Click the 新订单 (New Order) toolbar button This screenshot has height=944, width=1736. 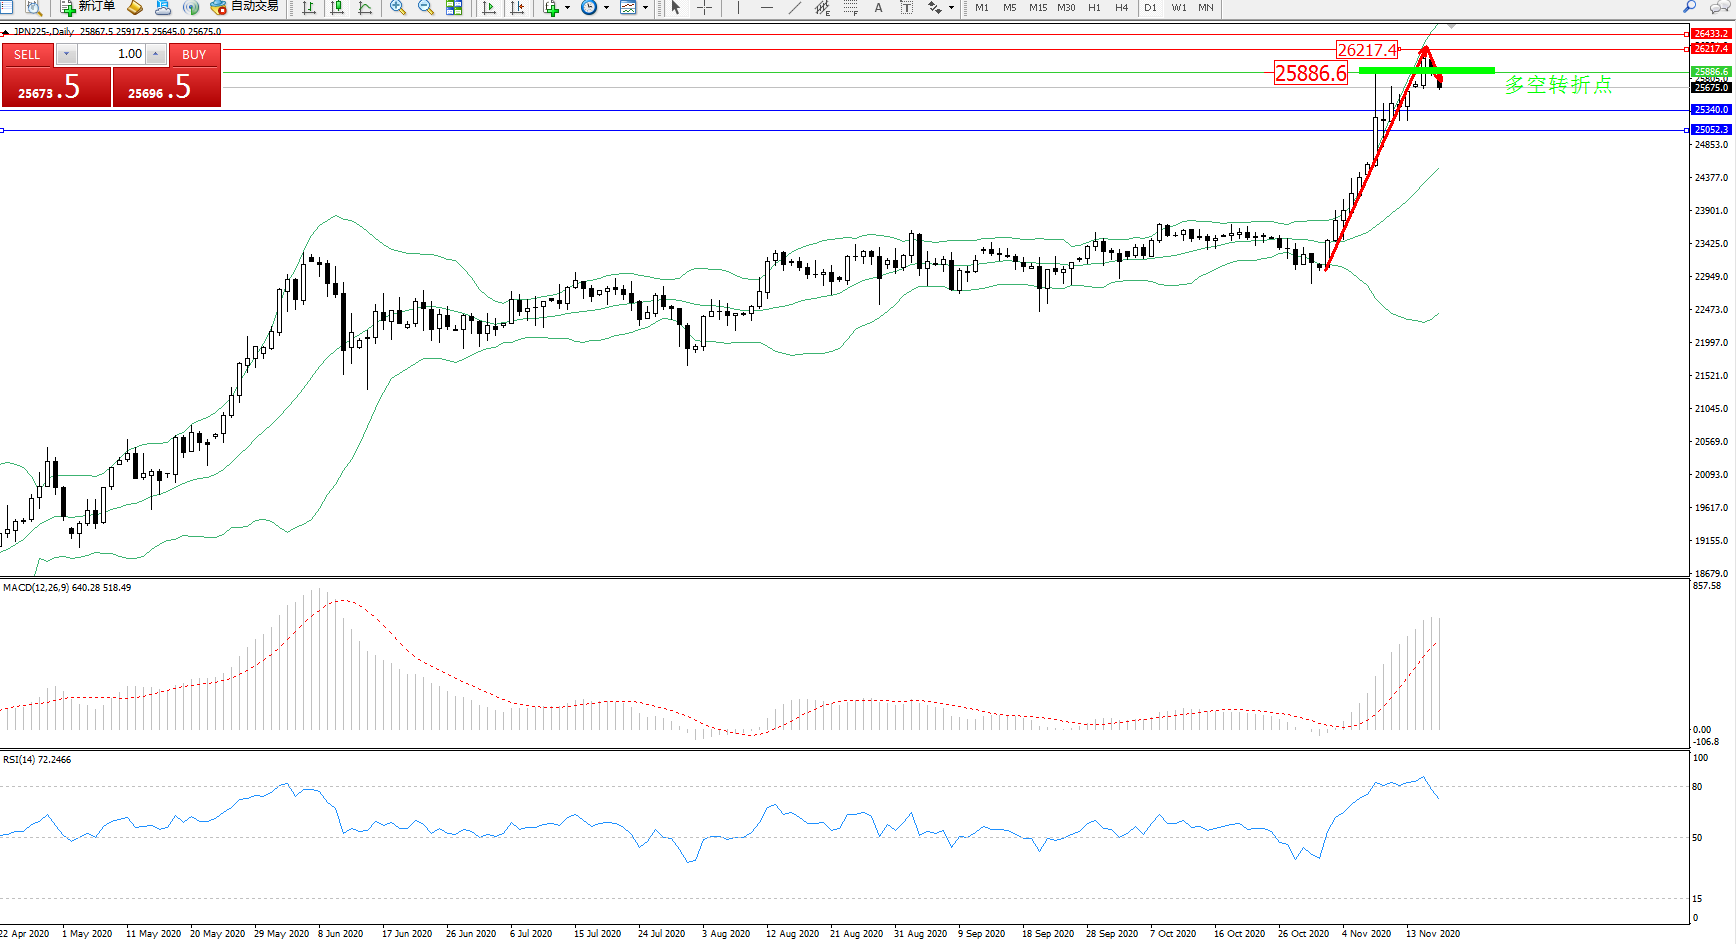(x=88, y=7)
